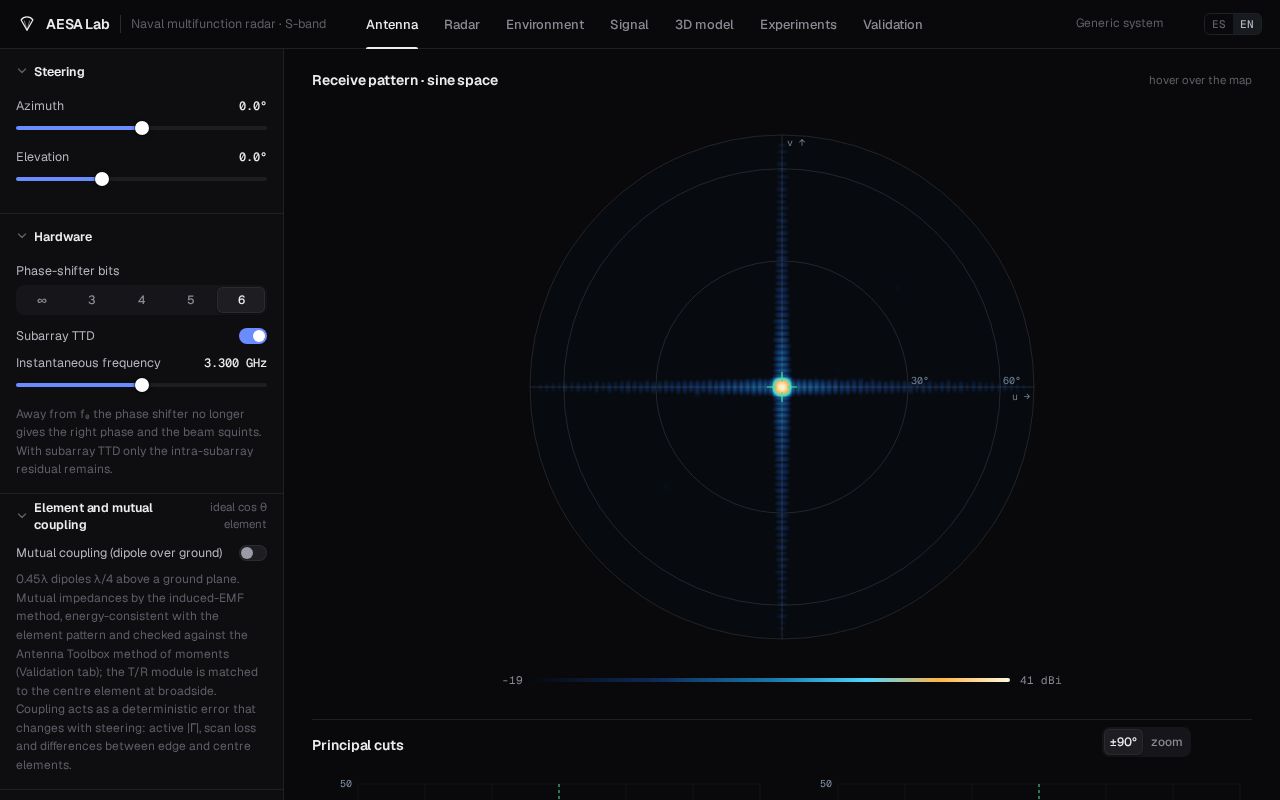The width and height of the screenshot is (1280, 800).
Task: Select 5 phase-shifter bits
Action: 191,300
